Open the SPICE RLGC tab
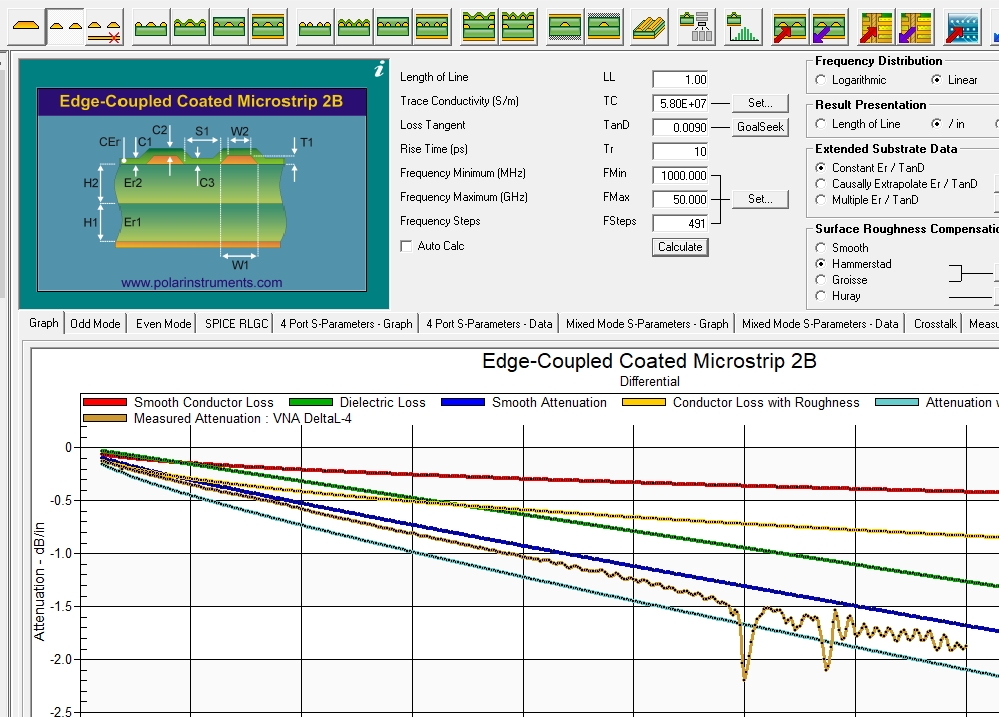 click(x=236, y=324)
